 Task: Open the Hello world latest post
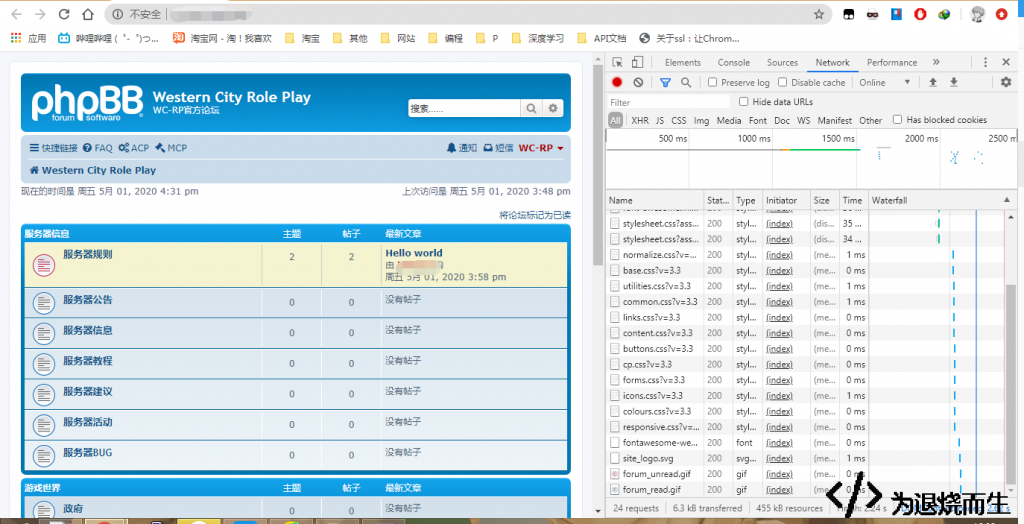click(x=413, y=253)
